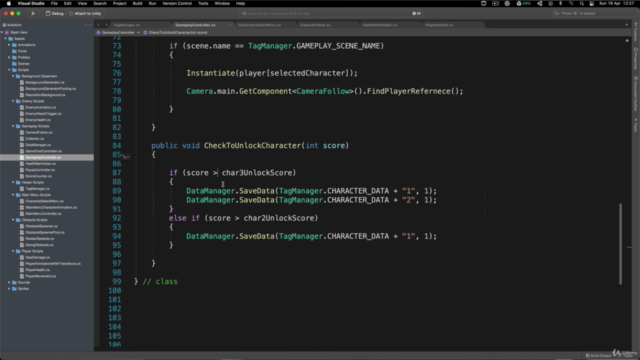Open the Run menu
The width and height of the screenshot is (640, 360).
click(152, 3)
